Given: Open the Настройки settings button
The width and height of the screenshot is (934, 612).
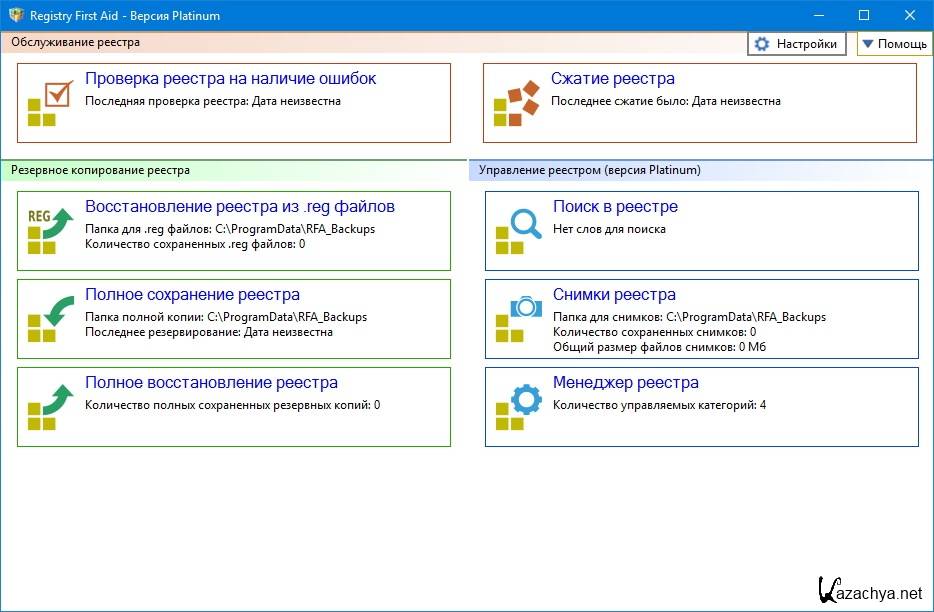Looking at the screenshot, I should [796, 44].
